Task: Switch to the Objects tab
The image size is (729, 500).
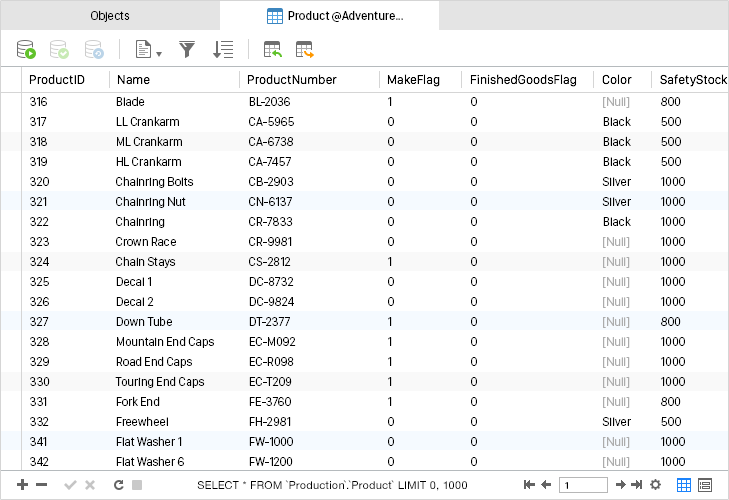Action: point(110,15)
